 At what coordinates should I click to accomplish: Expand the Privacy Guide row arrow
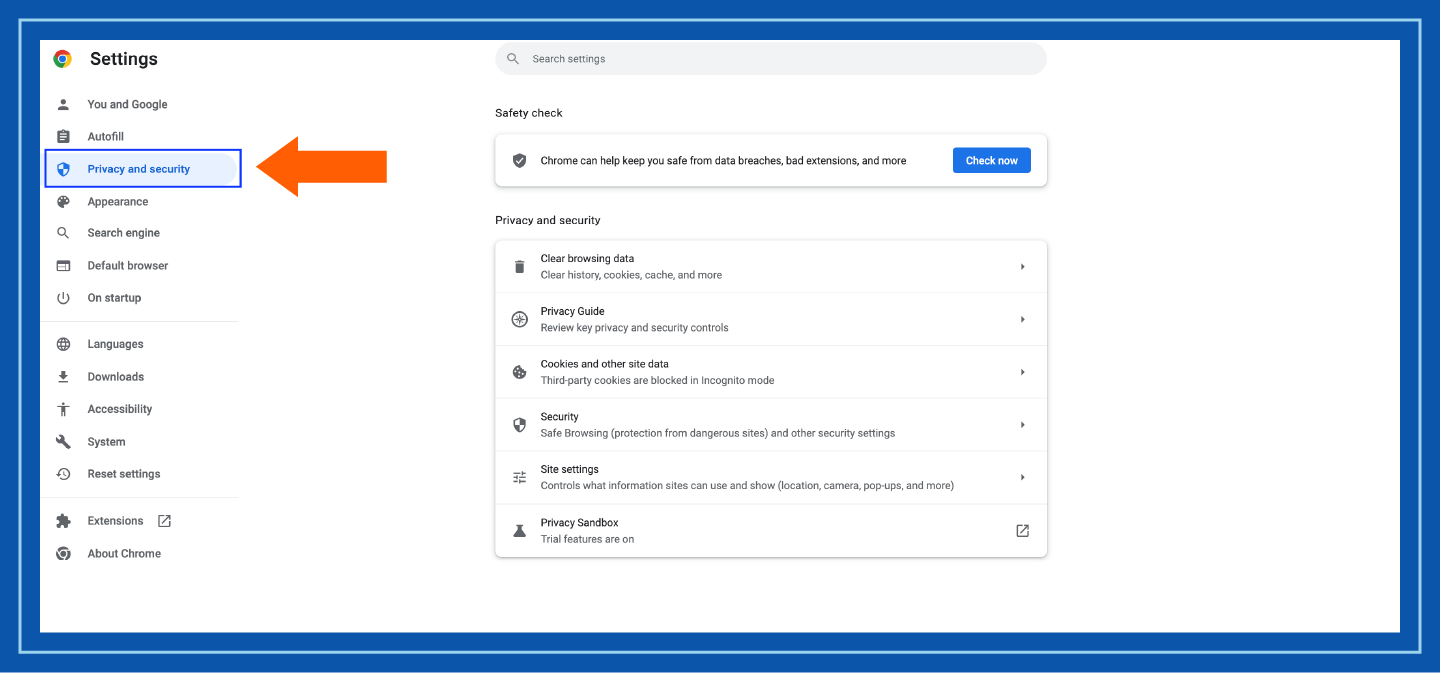tap(1022, 319)
